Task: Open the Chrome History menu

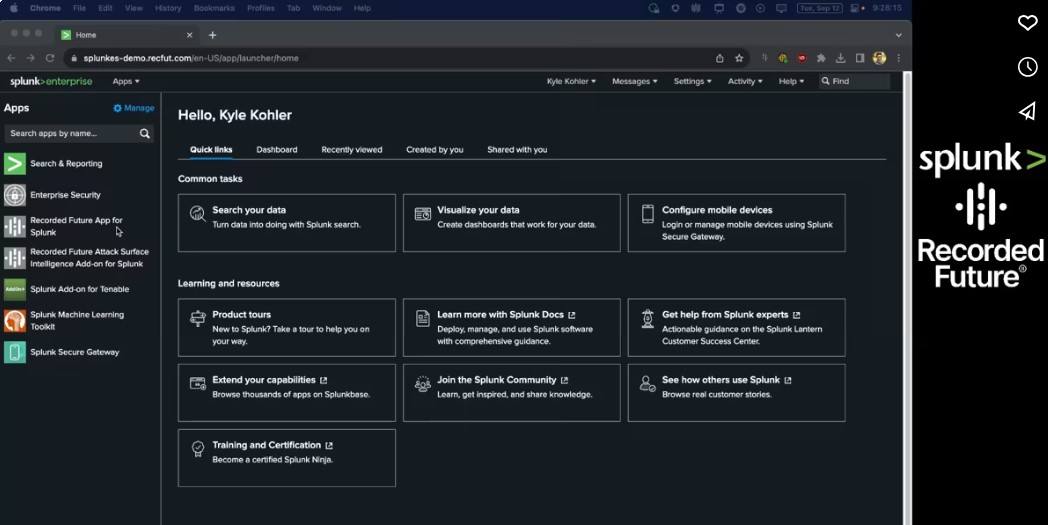Action: (x=168, y=8)
